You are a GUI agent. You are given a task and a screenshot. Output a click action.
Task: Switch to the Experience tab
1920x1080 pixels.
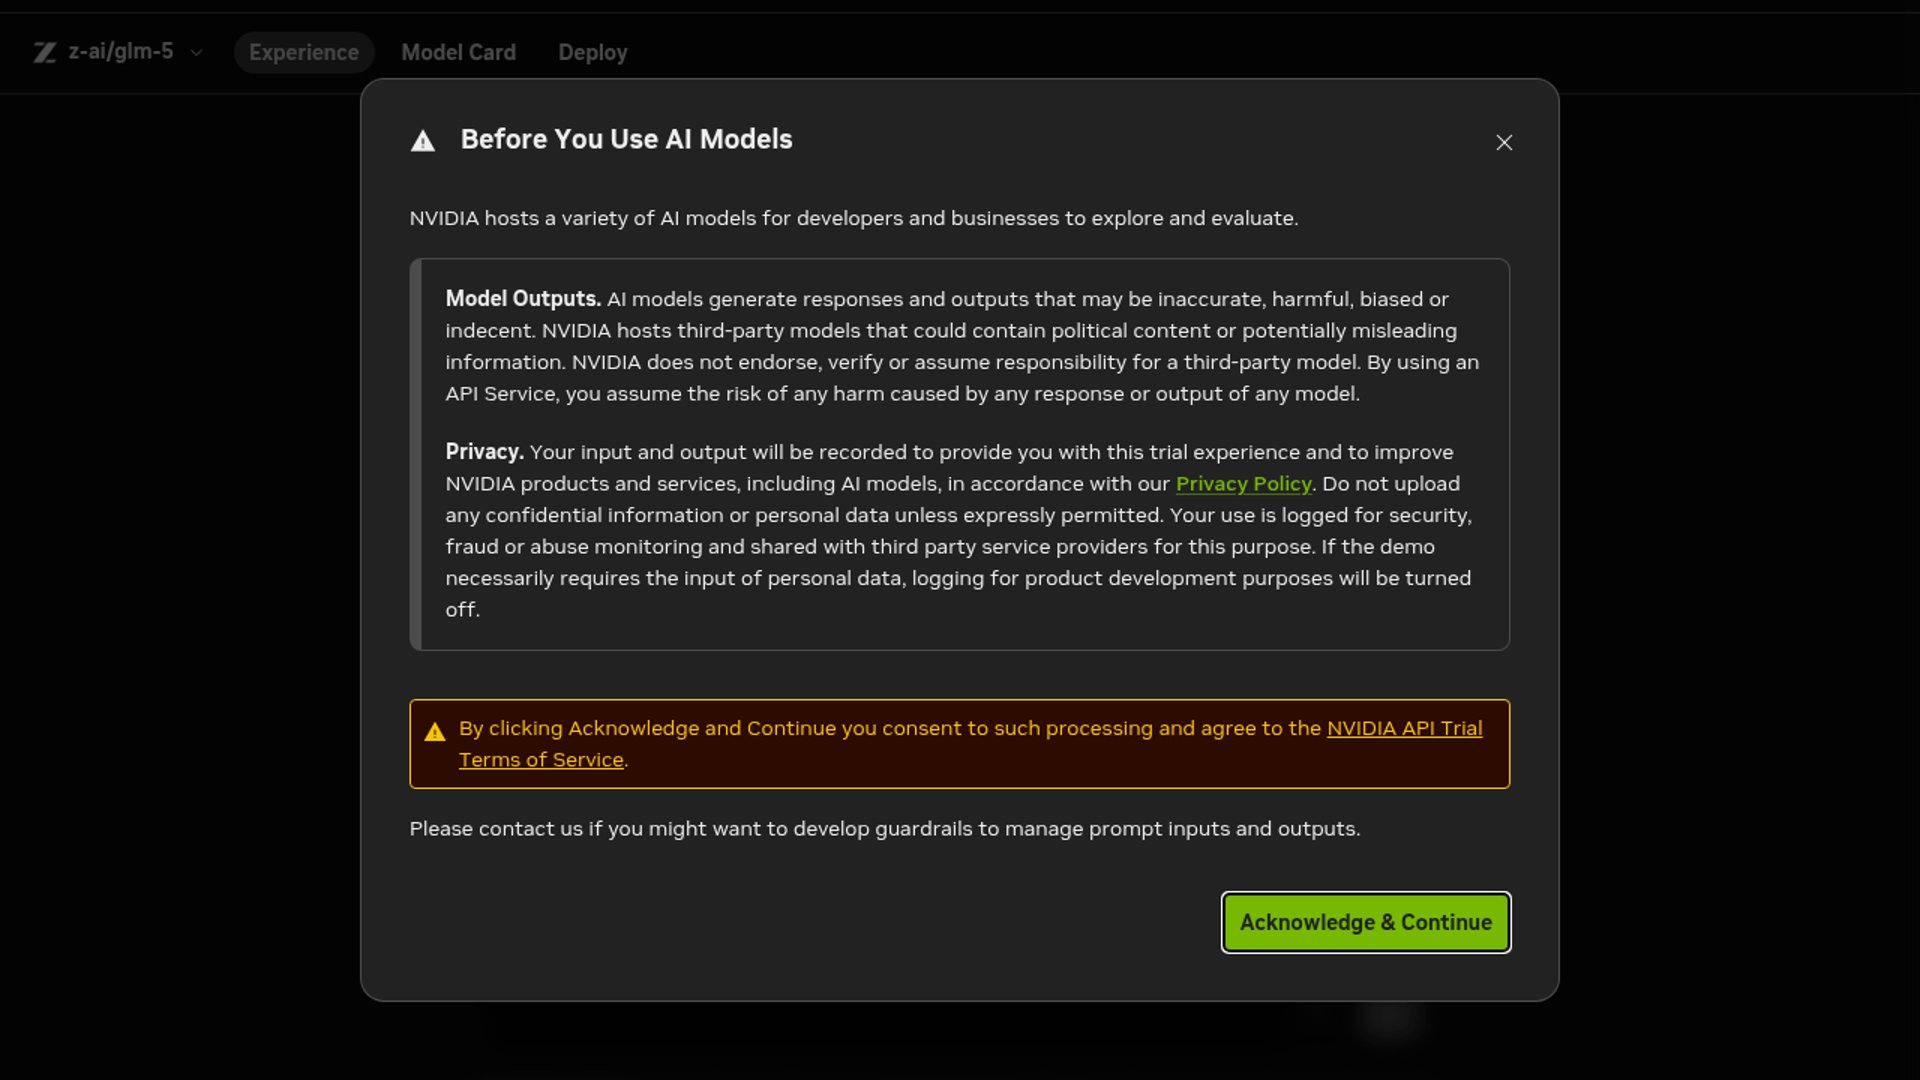tap(303, 52)
